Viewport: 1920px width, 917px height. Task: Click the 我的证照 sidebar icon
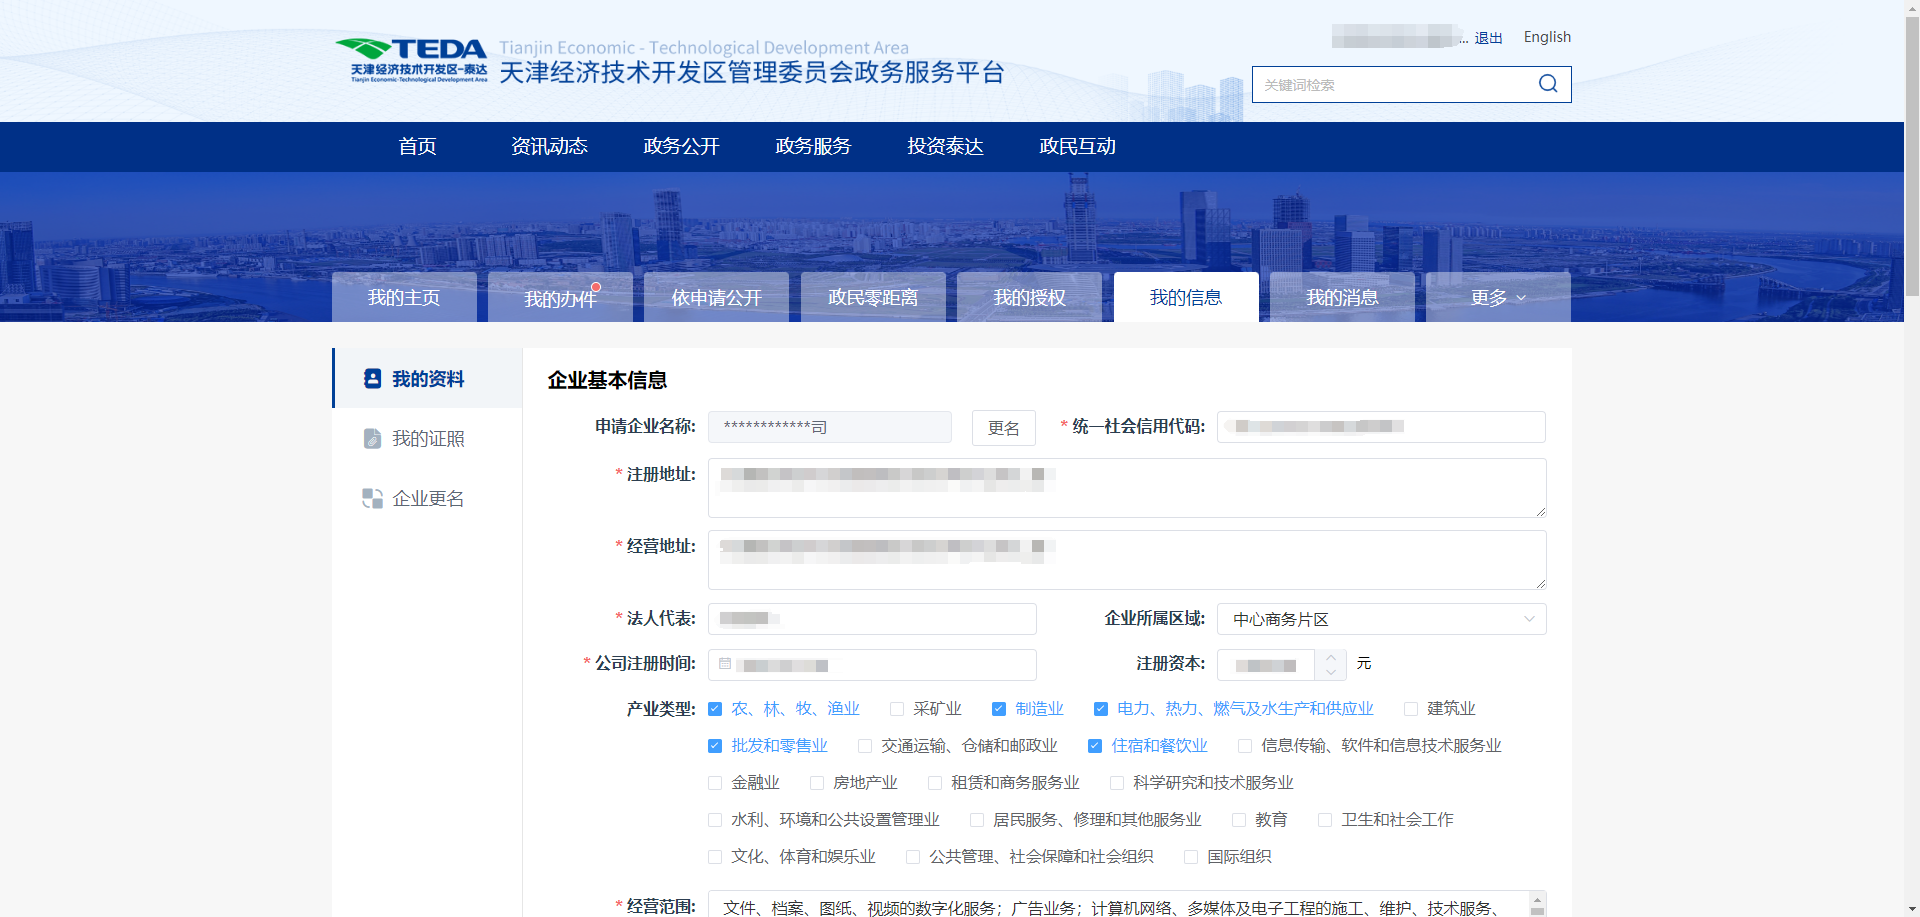coord(372,439)
